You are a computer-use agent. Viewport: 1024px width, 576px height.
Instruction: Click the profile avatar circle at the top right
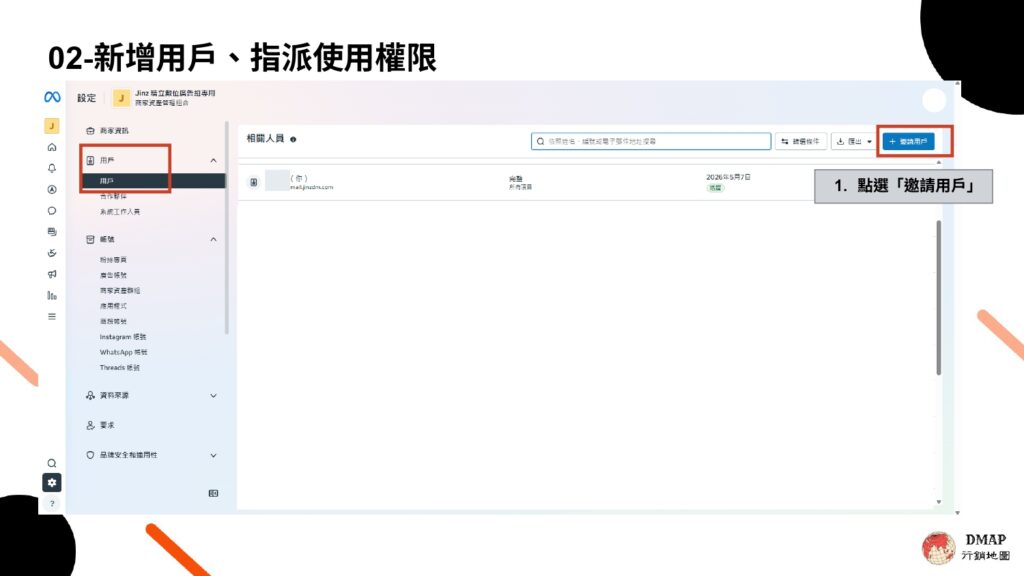pos(934,100)
